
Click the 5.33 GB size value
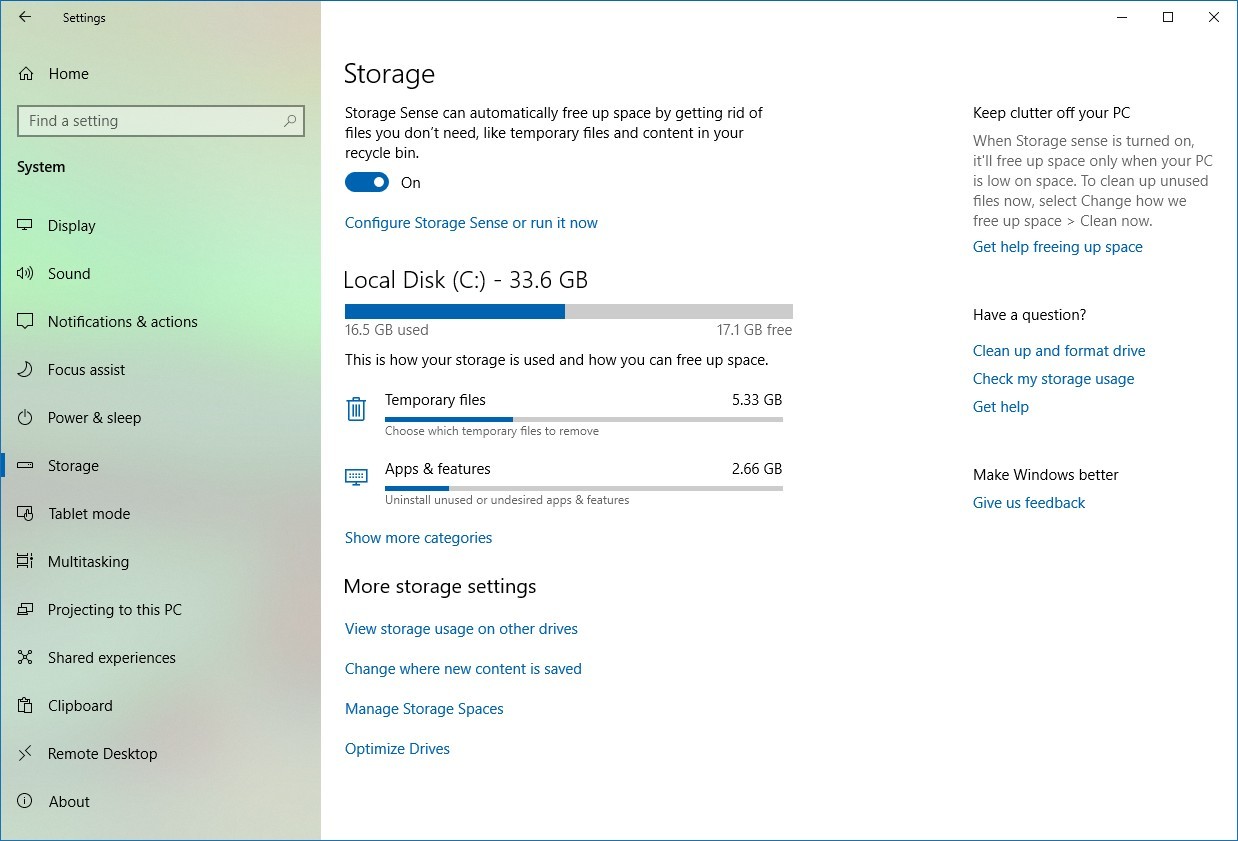pos(757,400)
